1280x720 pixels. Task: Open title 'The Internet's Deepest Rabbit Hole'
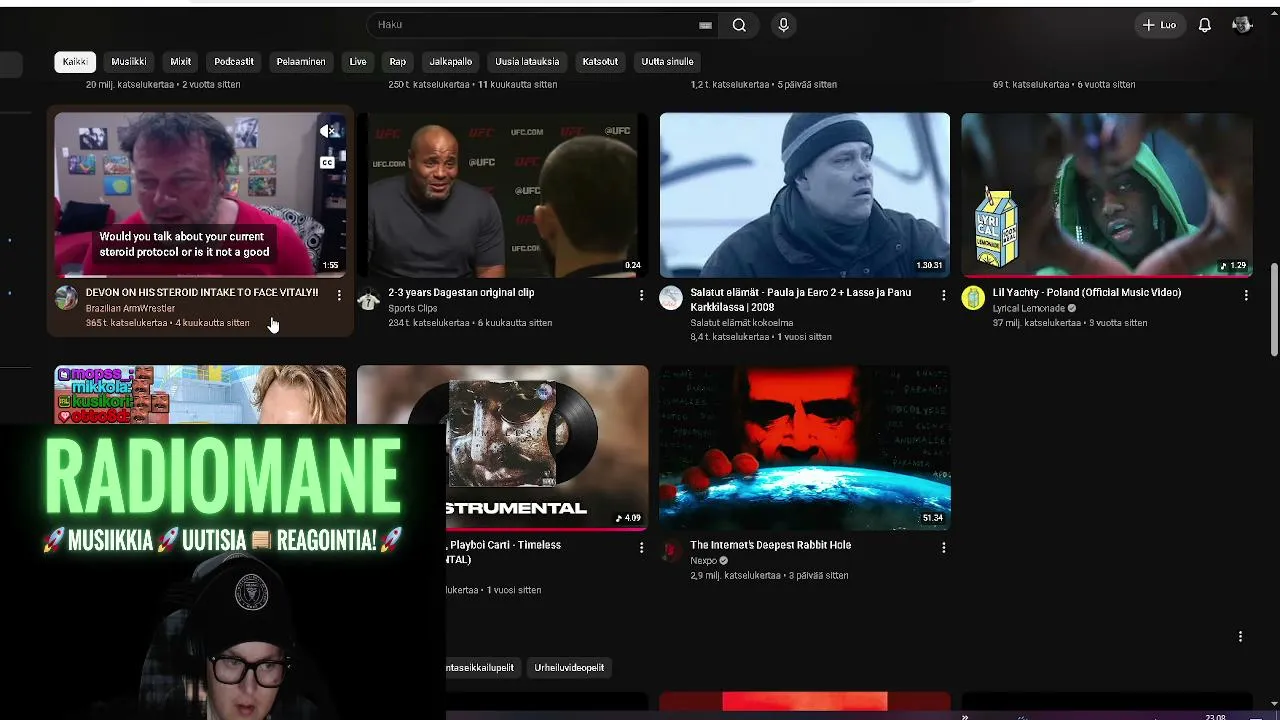[x=770, y=546]
